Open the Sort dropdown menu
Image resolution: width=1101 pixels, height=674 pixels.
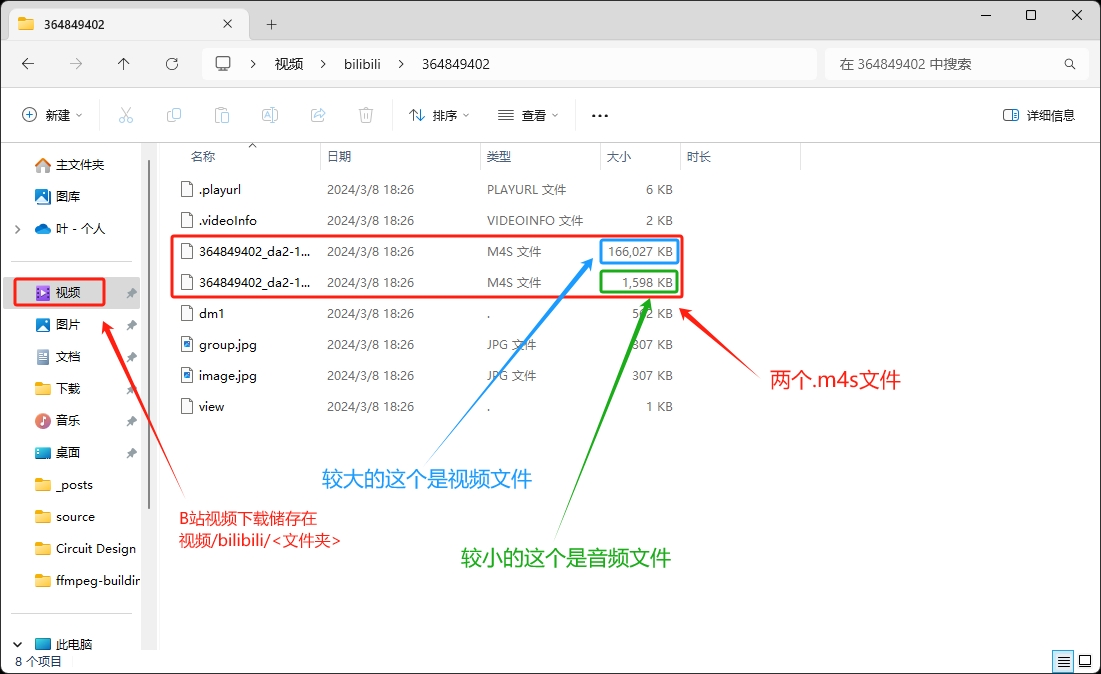[x=440, y=115]
